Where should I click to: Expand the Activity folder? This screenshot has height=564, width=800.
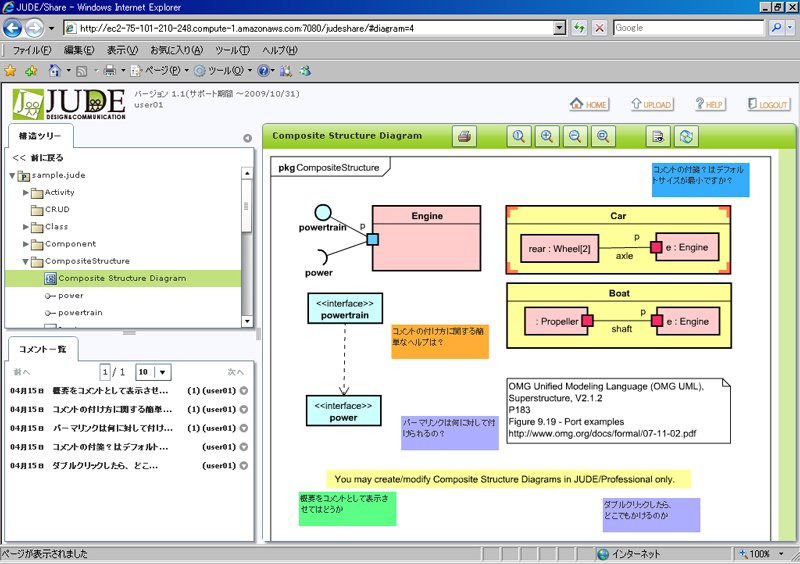point(26,192)
